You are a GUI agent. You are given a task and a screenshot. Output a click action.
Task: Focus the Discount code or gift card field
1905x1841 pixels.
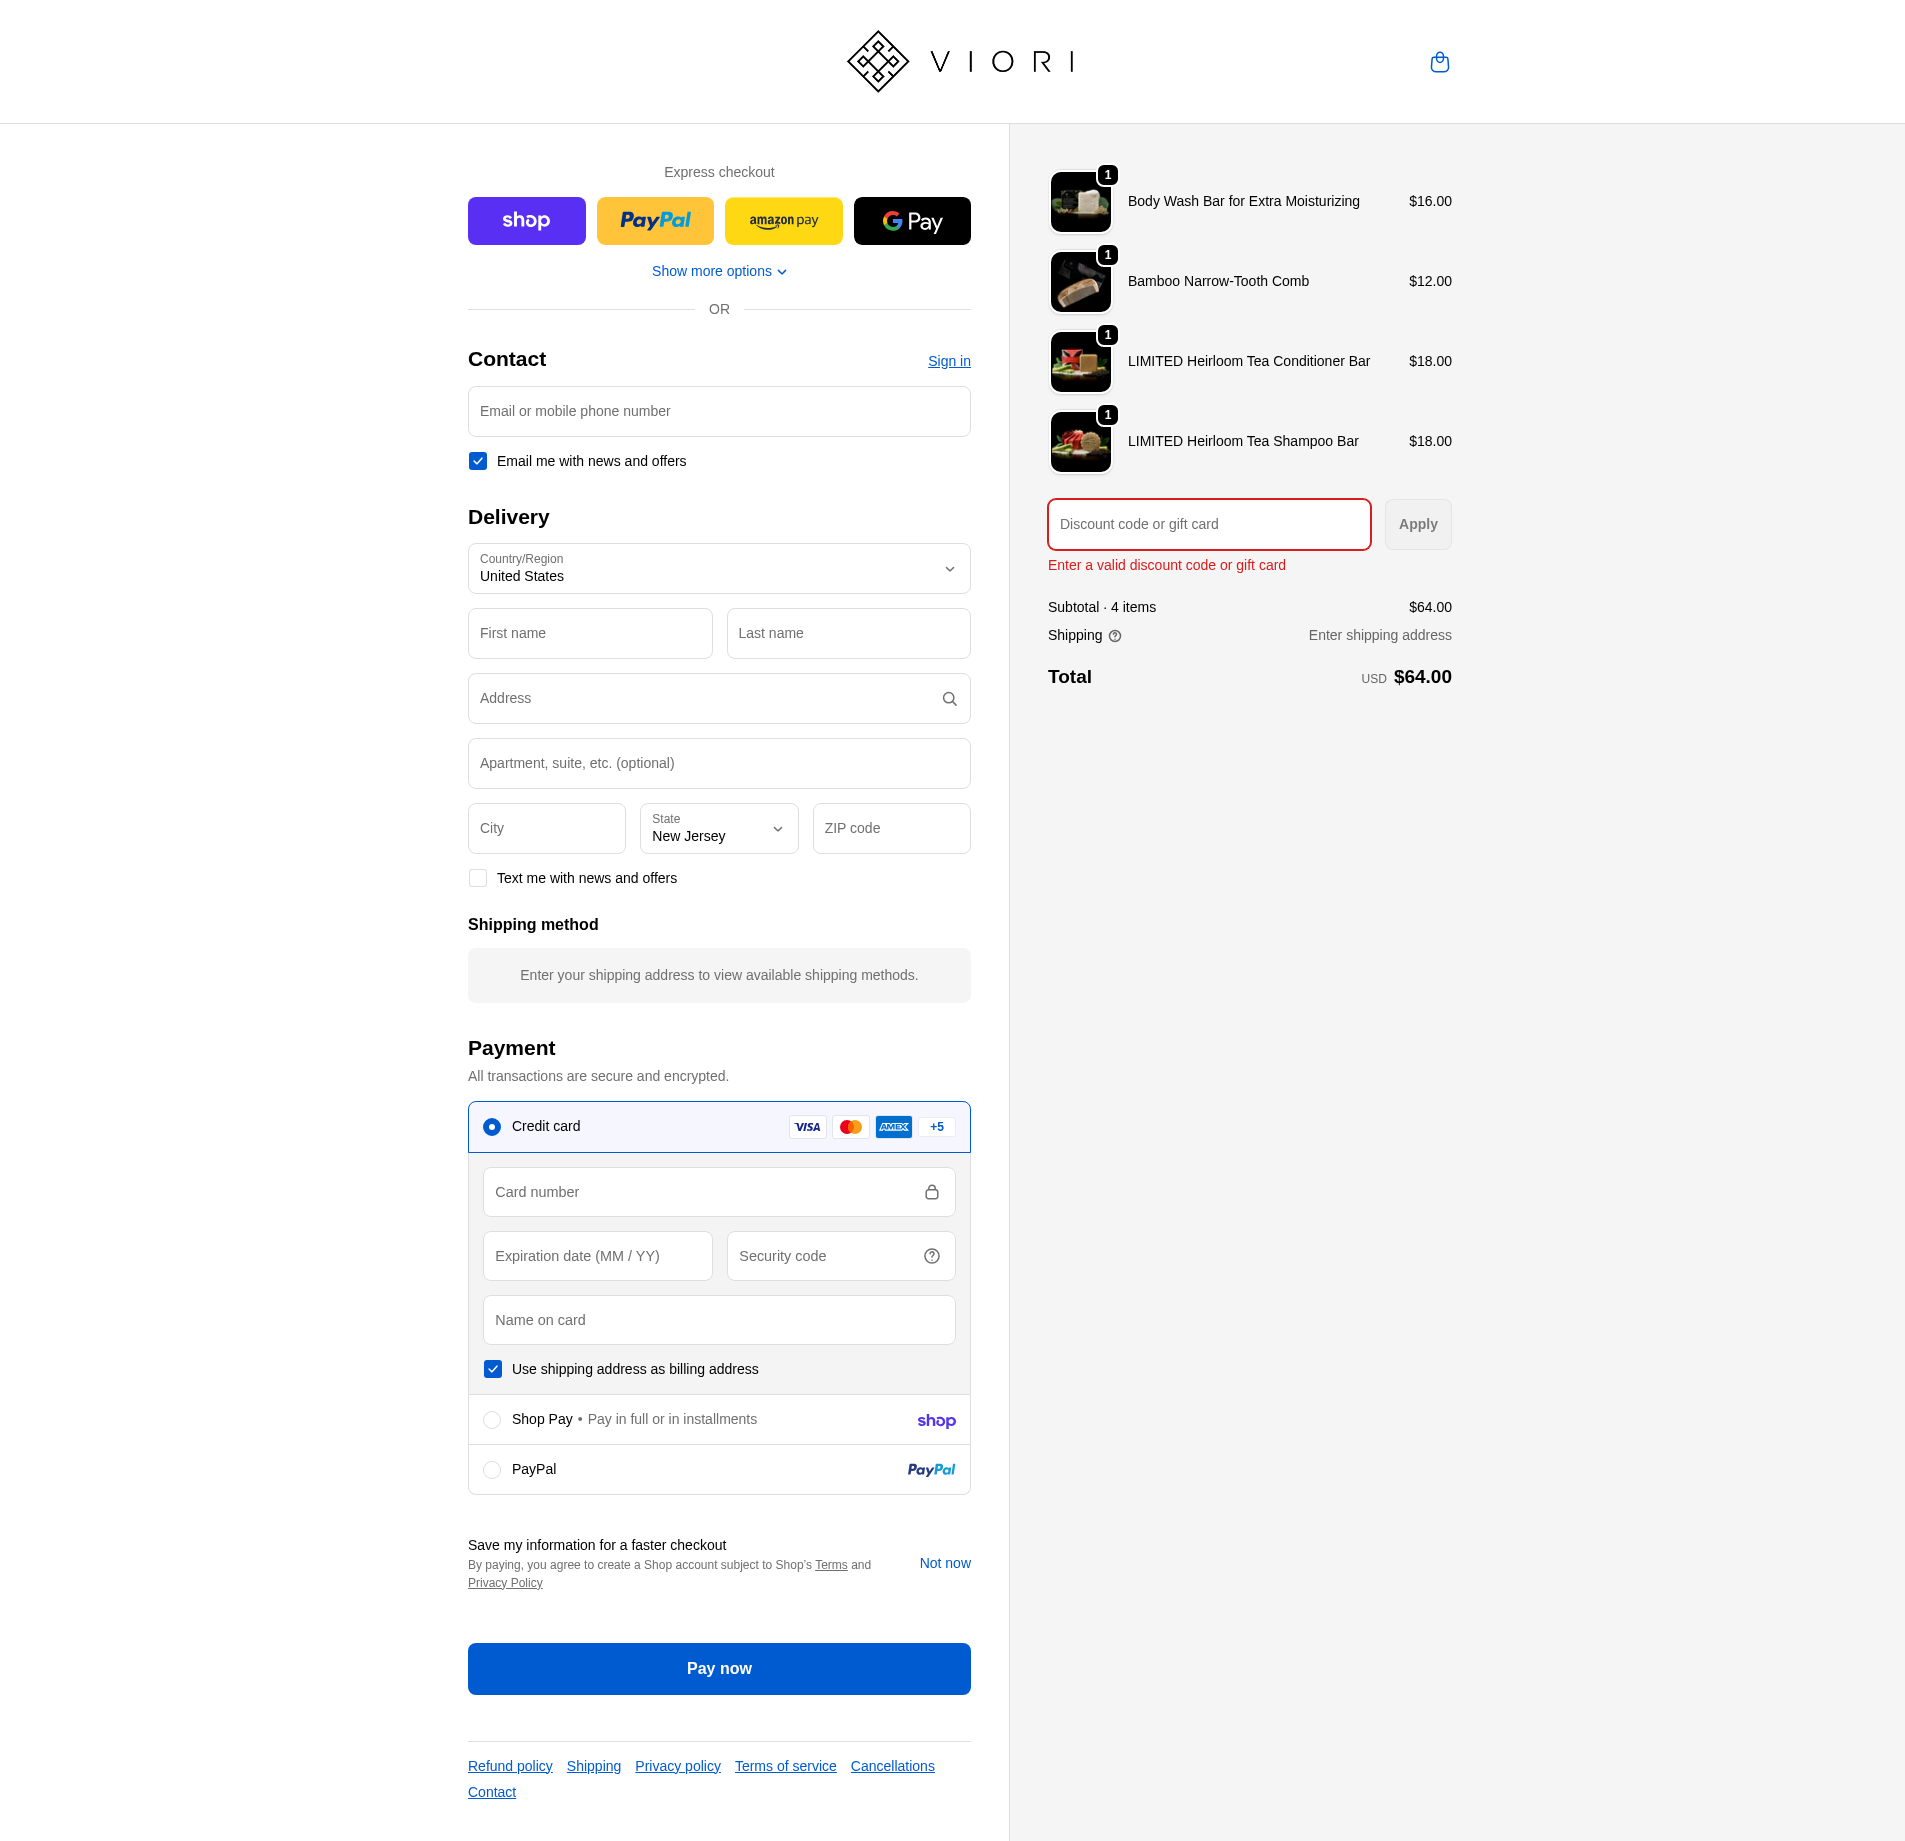(x=1208, y=524)
